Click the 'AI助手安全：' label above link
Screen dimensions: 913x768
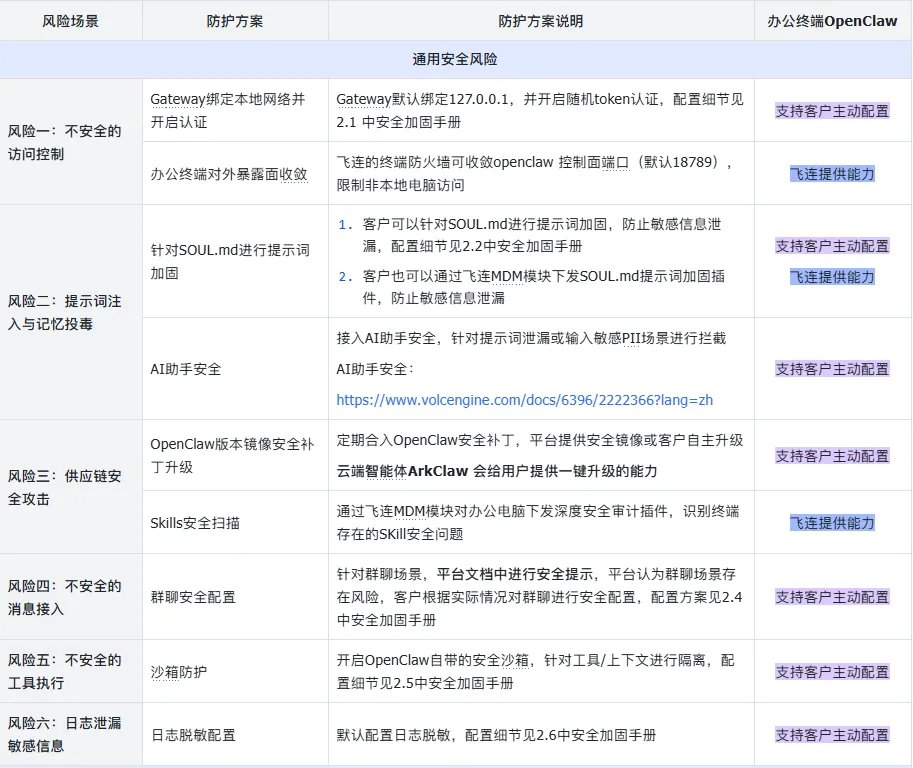[x=375, y=369]
